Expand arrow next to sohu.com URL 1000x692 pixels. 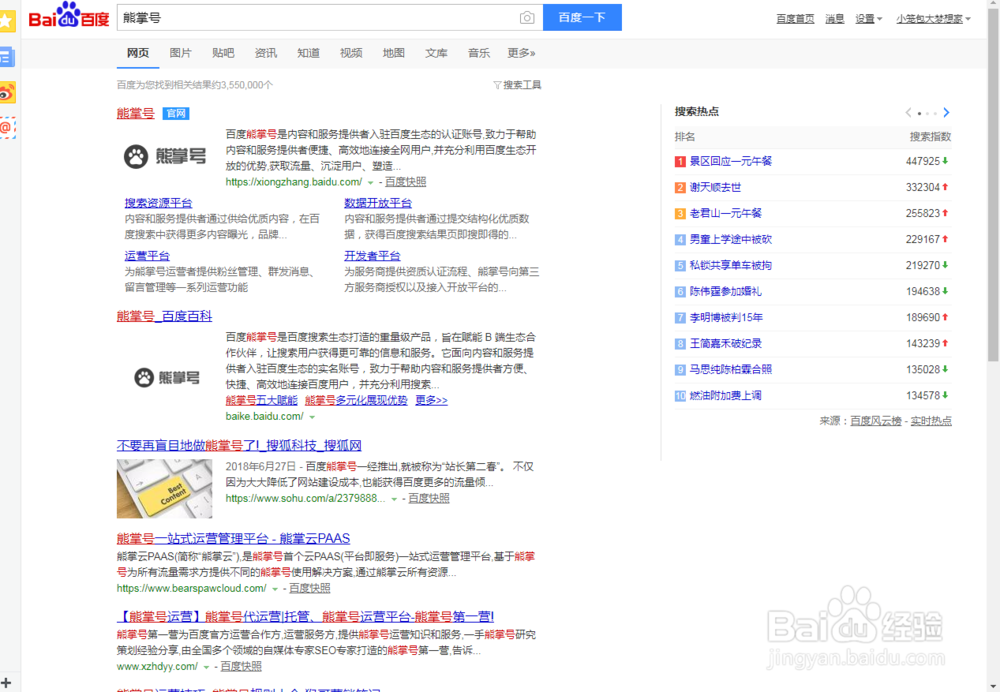click(x=394, y=499)
